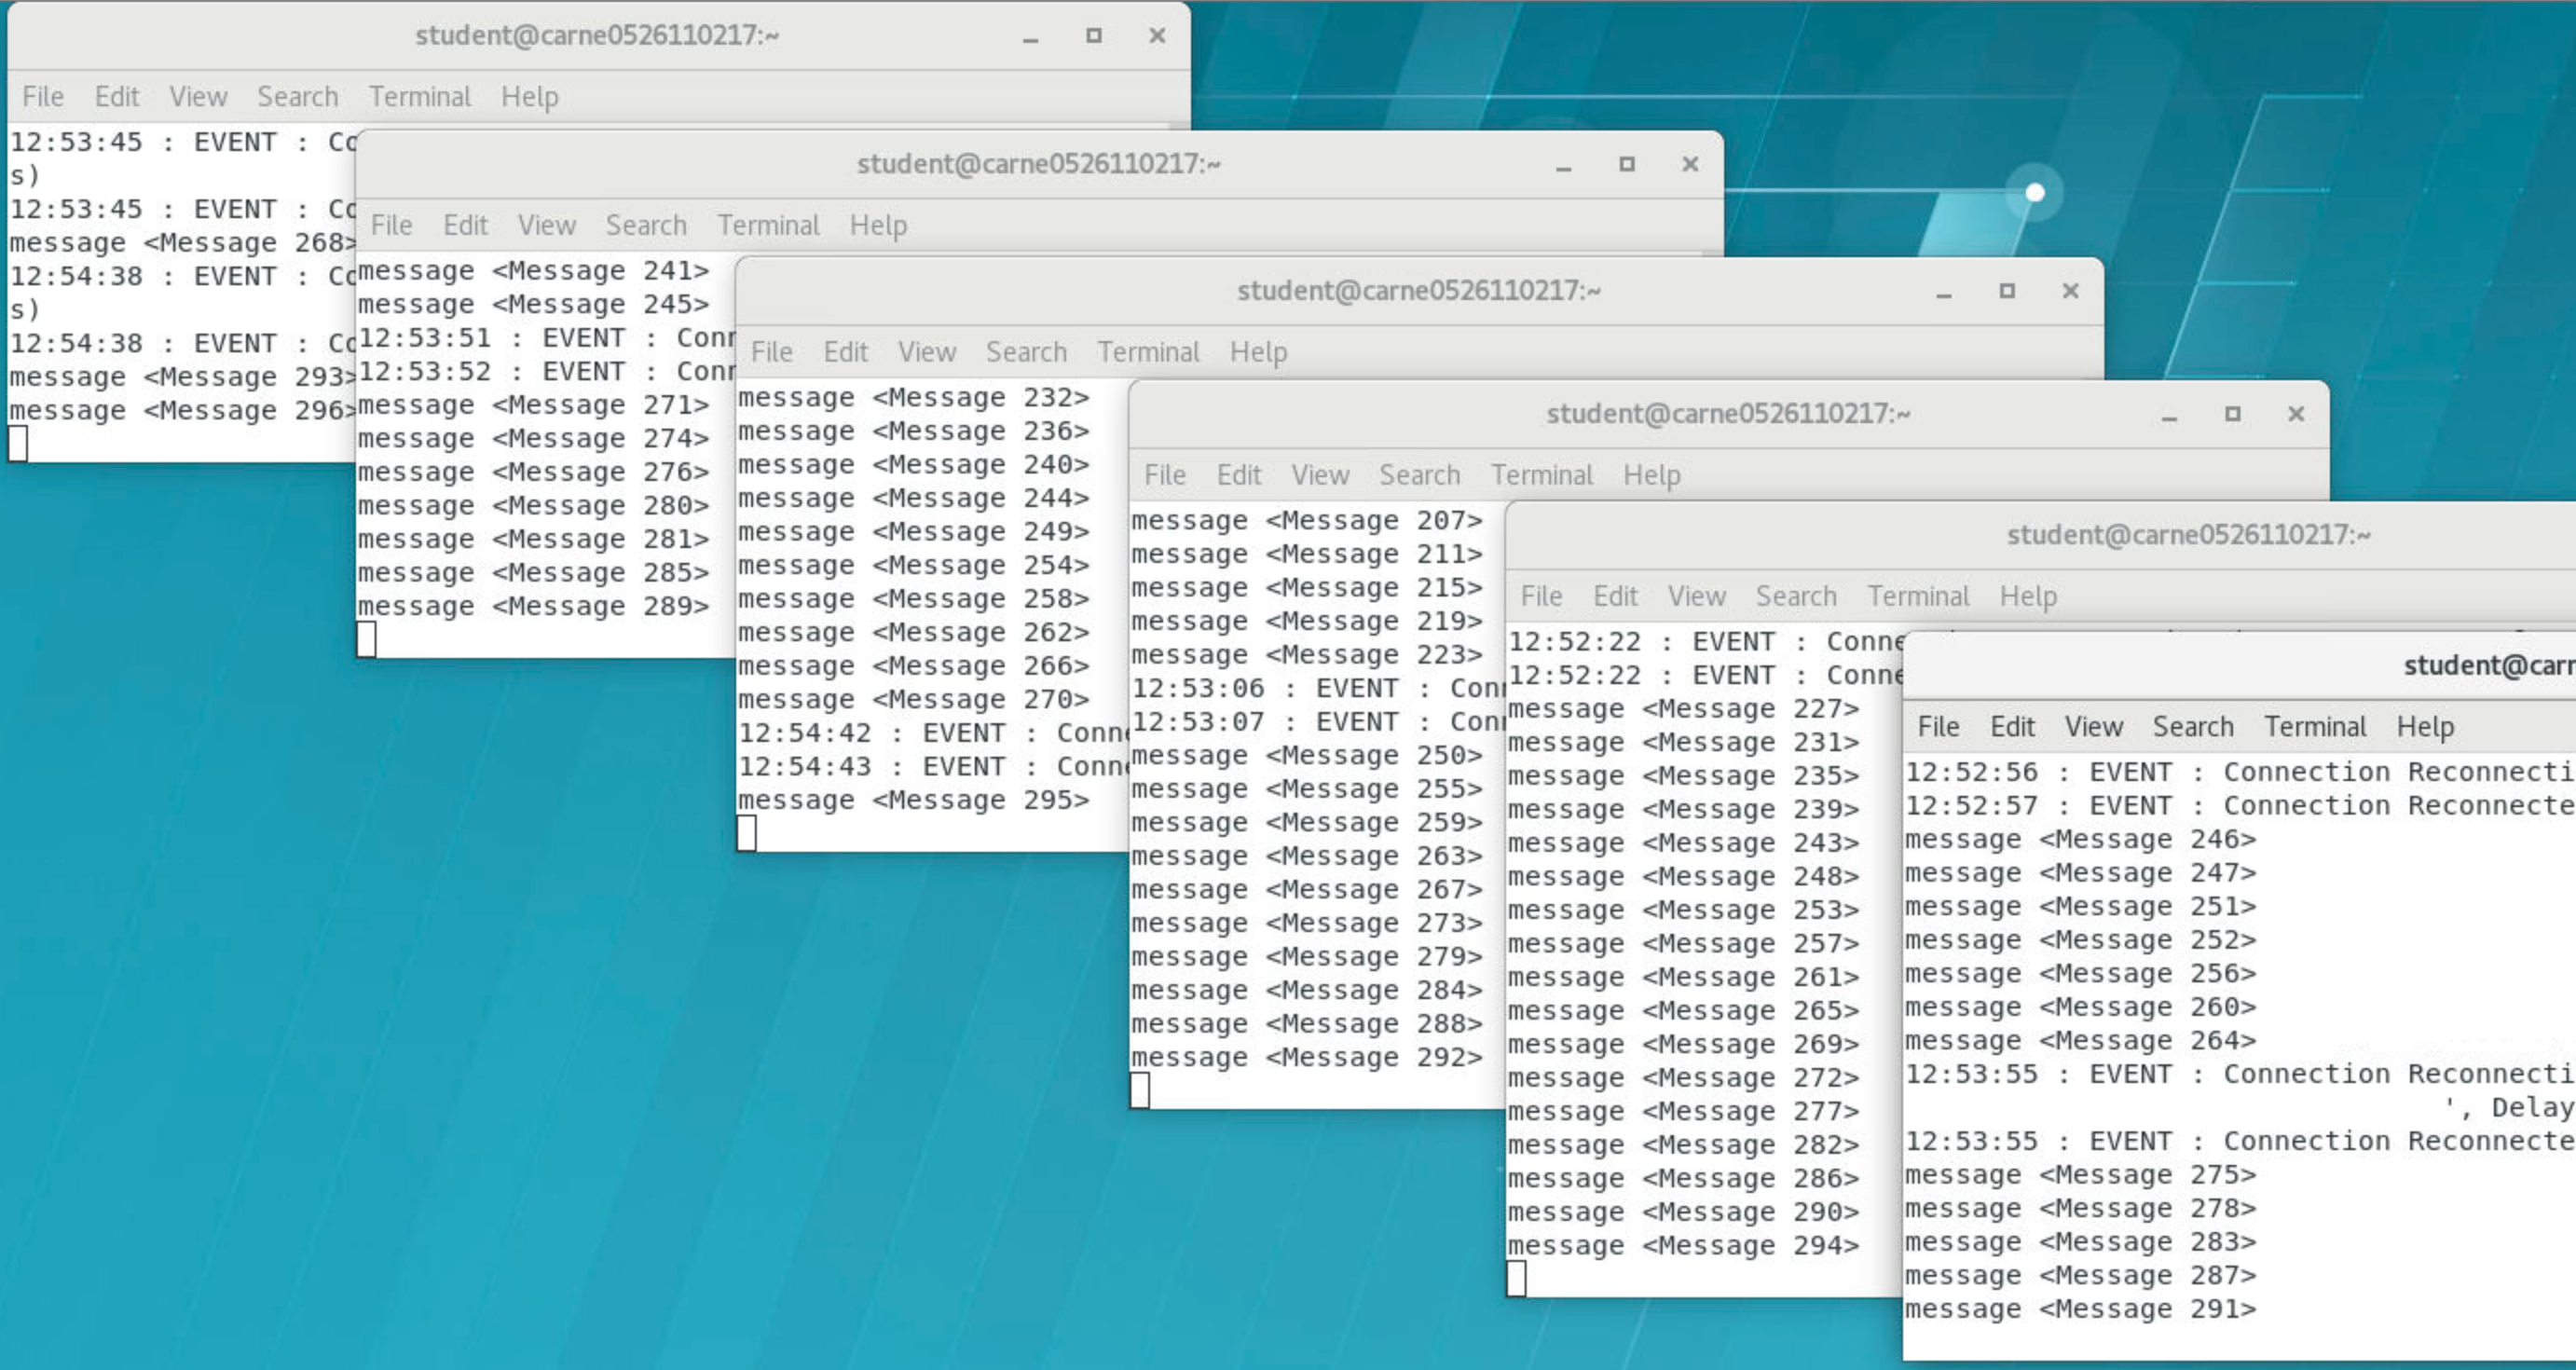Open File menu in terminal ending with Message 291

click(1939, 727)
